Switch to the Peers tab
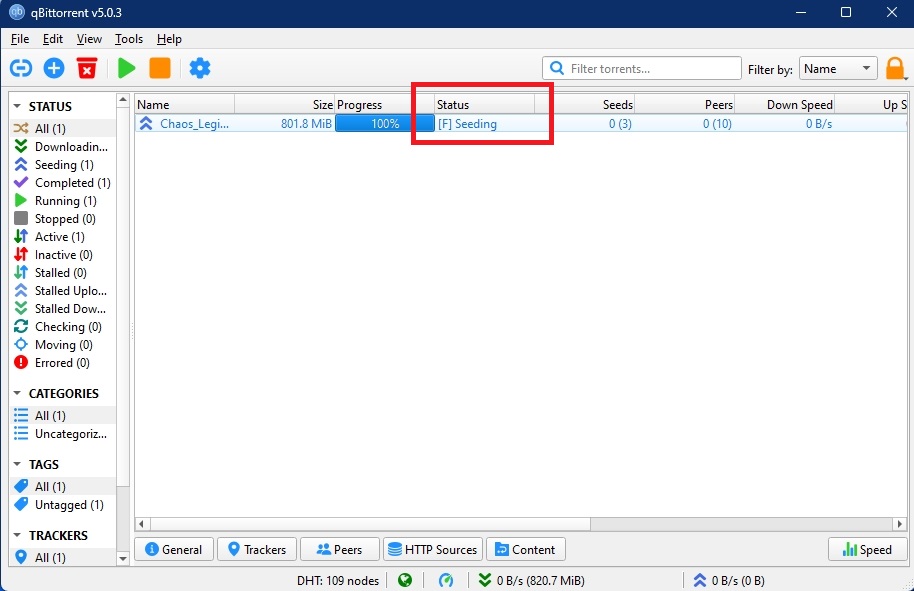 tap(340, 549)
